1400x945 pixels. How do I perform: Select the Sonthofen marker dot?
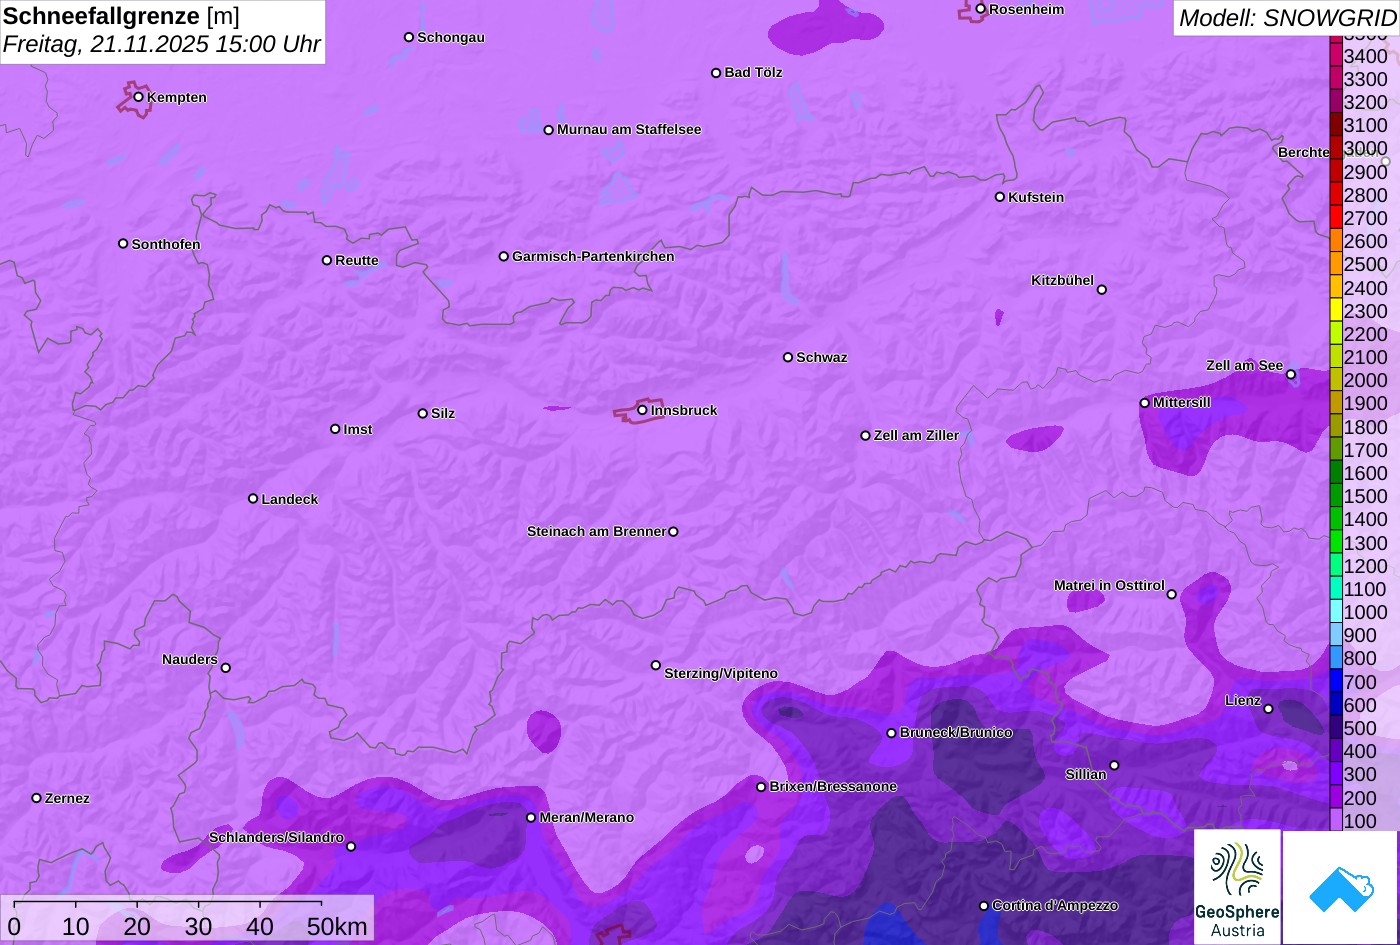[x=123, y=244]
